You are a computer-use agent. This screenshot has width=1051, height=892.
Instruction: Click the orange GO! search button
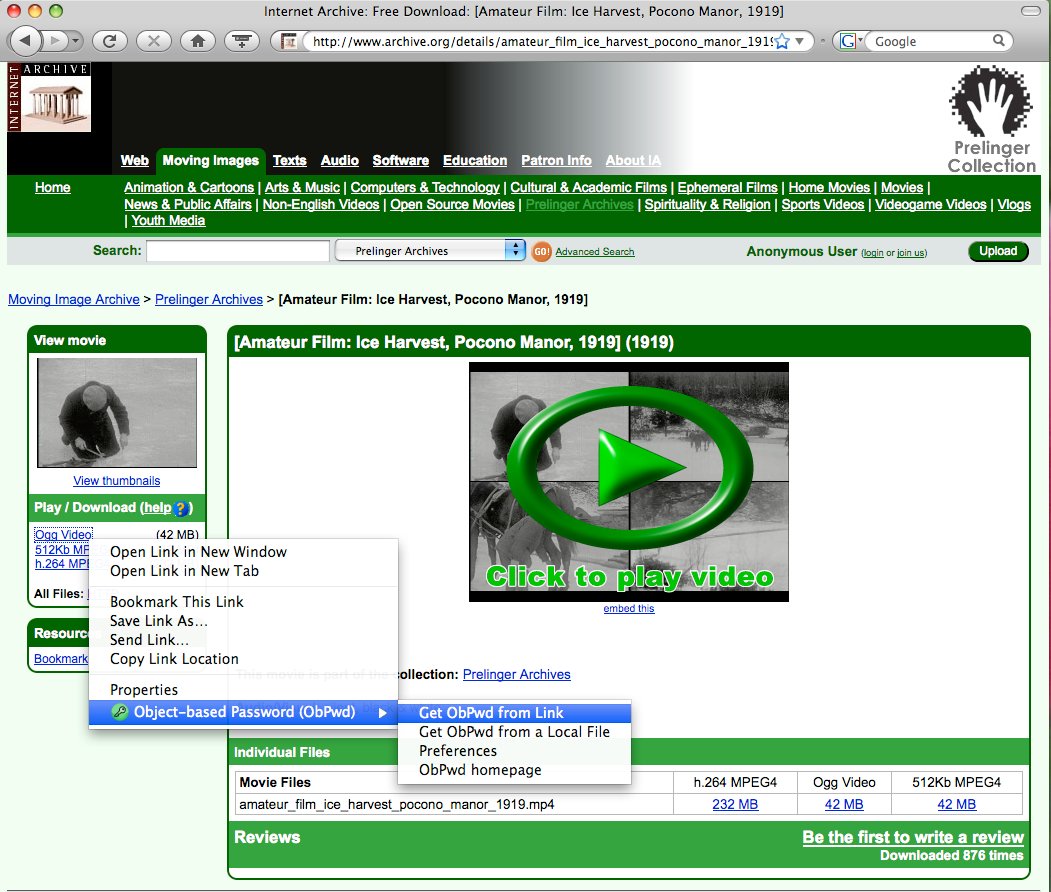click(x=542, y=251)
